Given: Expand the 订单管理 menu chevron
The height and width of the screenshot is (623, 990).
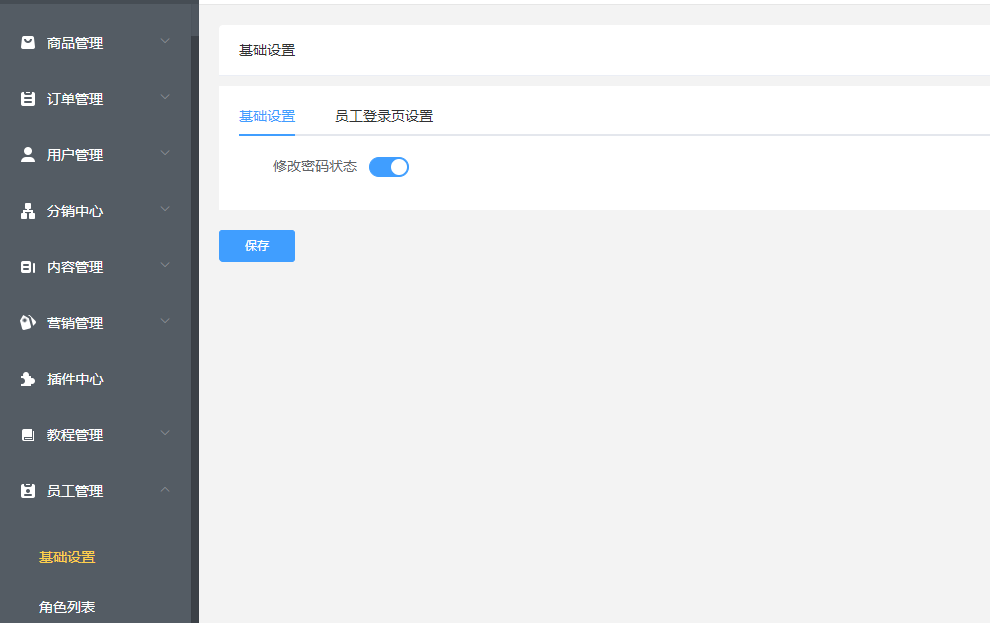Looking at the screenshot, I should click(165, 97).
